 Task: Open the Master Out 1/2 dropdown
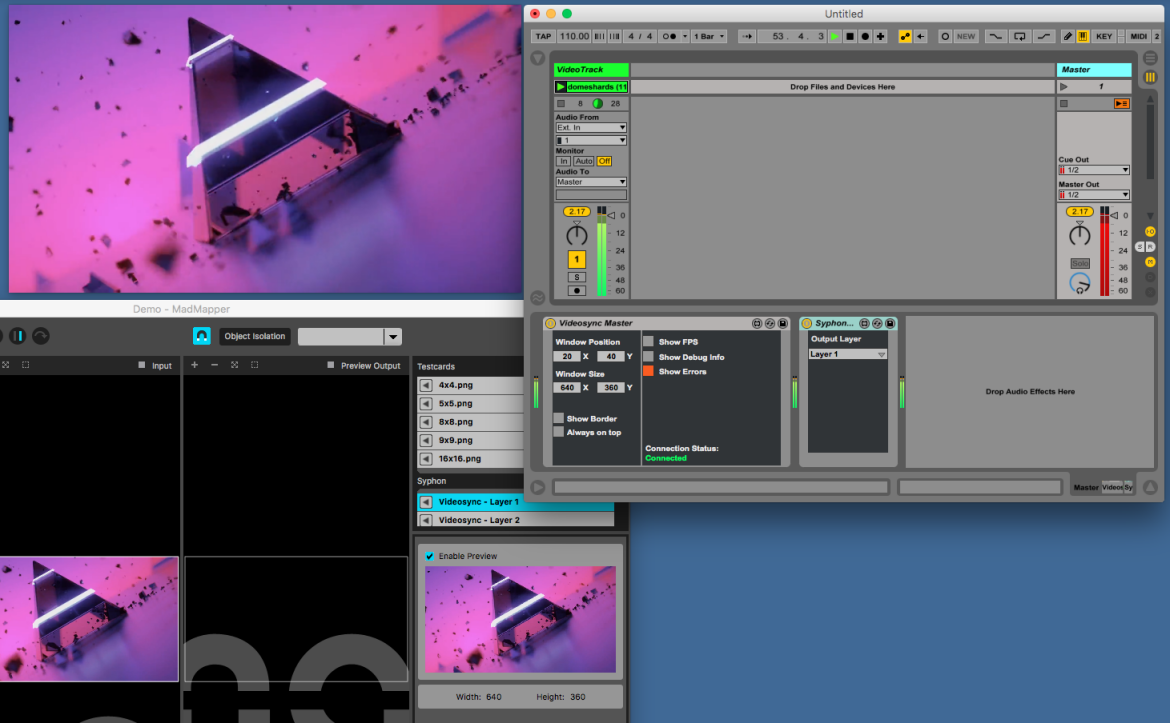1094,195
